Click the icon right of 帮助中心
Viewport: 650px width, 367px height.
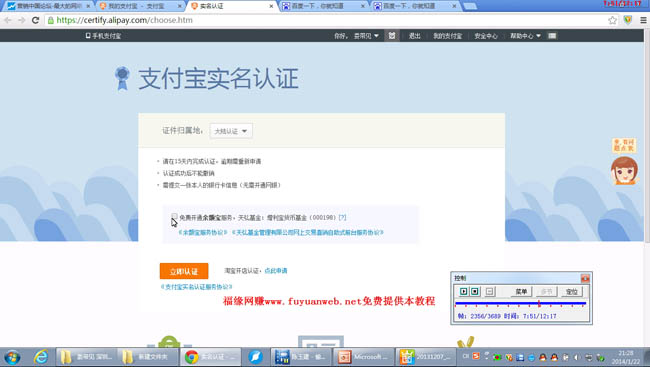(x=552, y=36)
